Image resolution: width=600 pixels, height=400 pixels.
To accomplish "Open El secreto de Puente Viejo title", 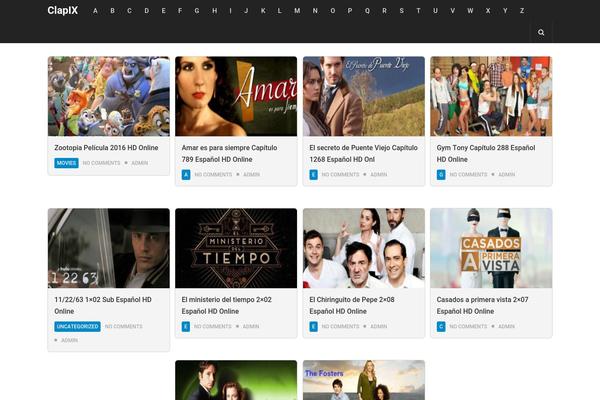I will pyautogui.click(x=363, y=153).
